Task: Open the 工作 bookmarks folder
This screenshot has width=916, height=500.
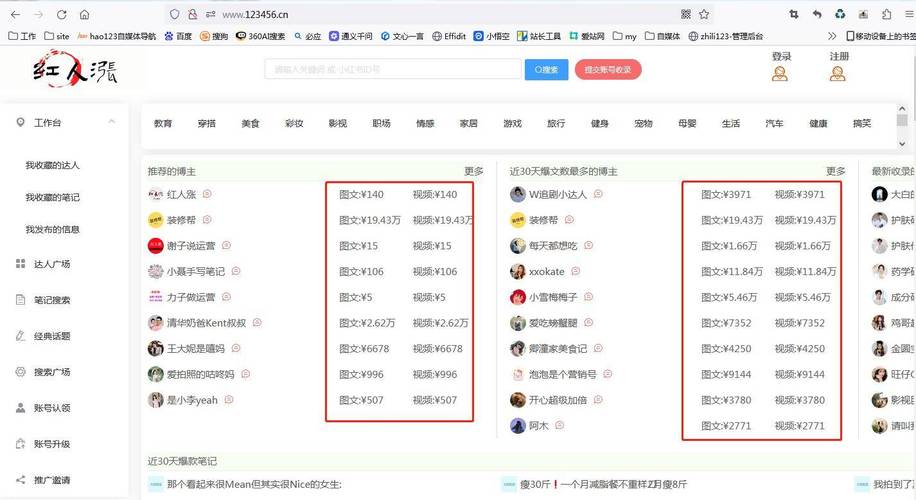Action: point(22,36)
